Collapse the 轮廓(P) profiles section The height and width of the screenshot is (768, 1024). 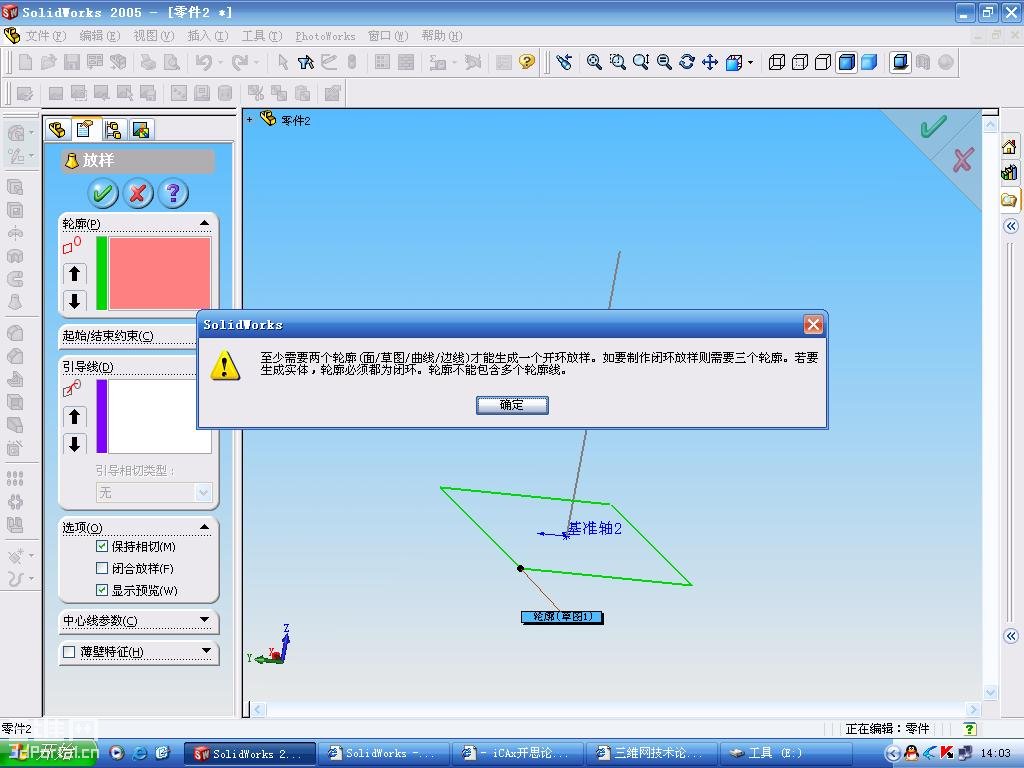point(204,223)
